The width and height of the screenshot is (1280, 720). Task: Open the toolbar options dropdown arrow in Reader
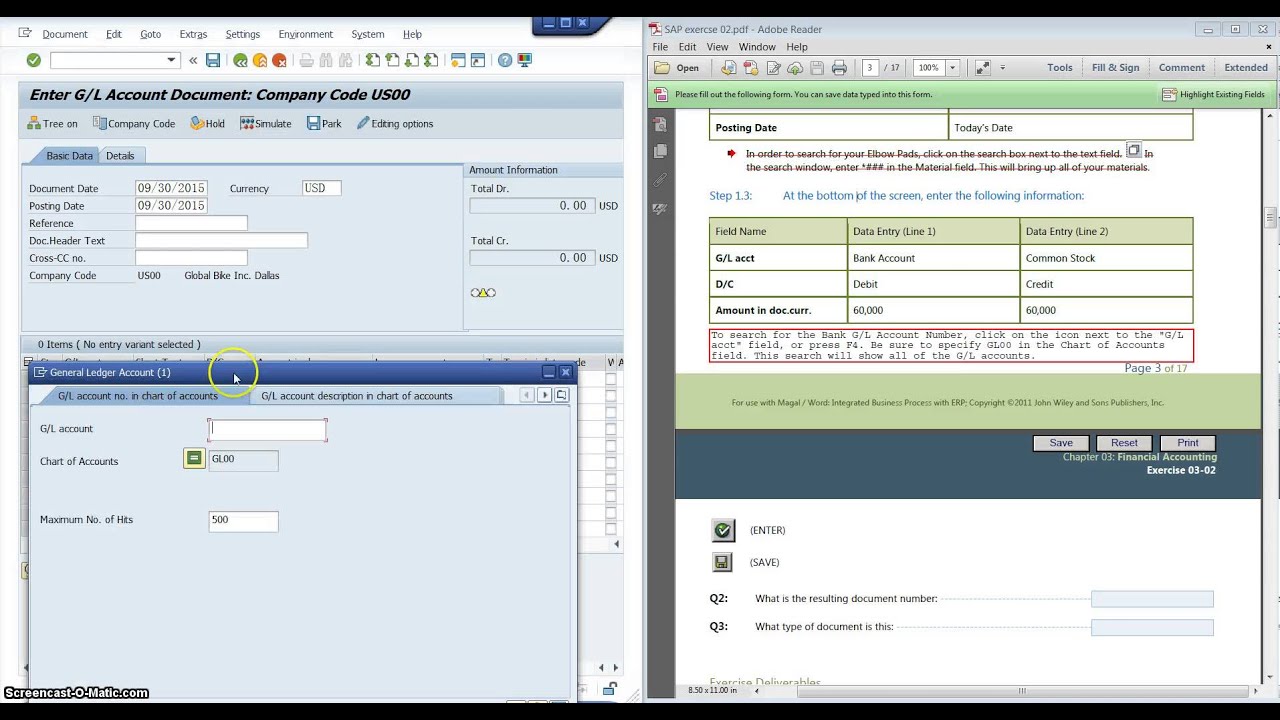pyautogui.click(x=1002, y=68)
